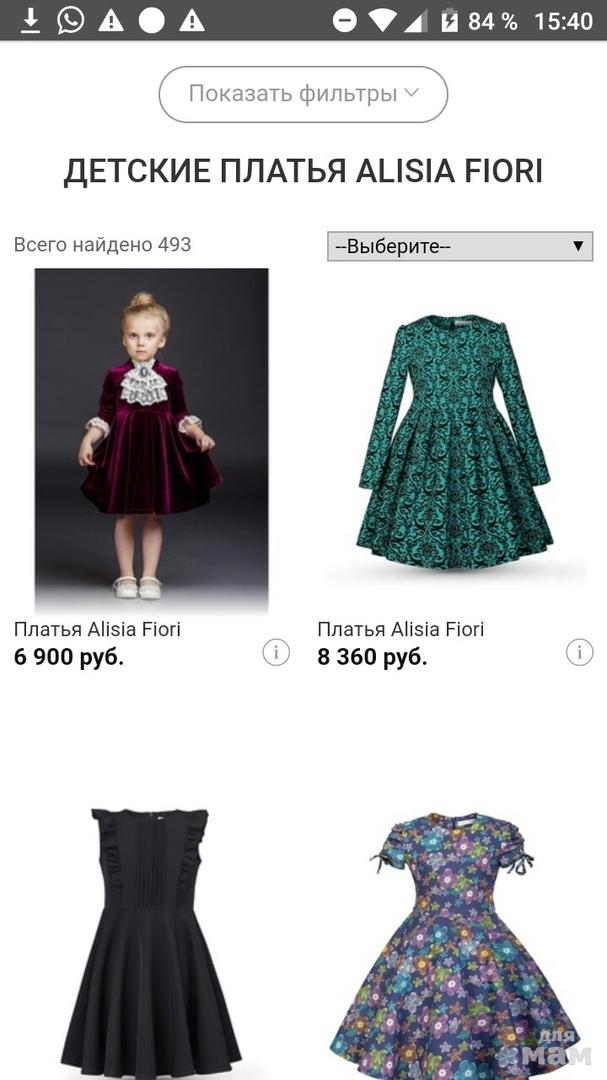Open the burgundy velvet dress photo
Screen dimensions: 607x1080
[151, 440]
